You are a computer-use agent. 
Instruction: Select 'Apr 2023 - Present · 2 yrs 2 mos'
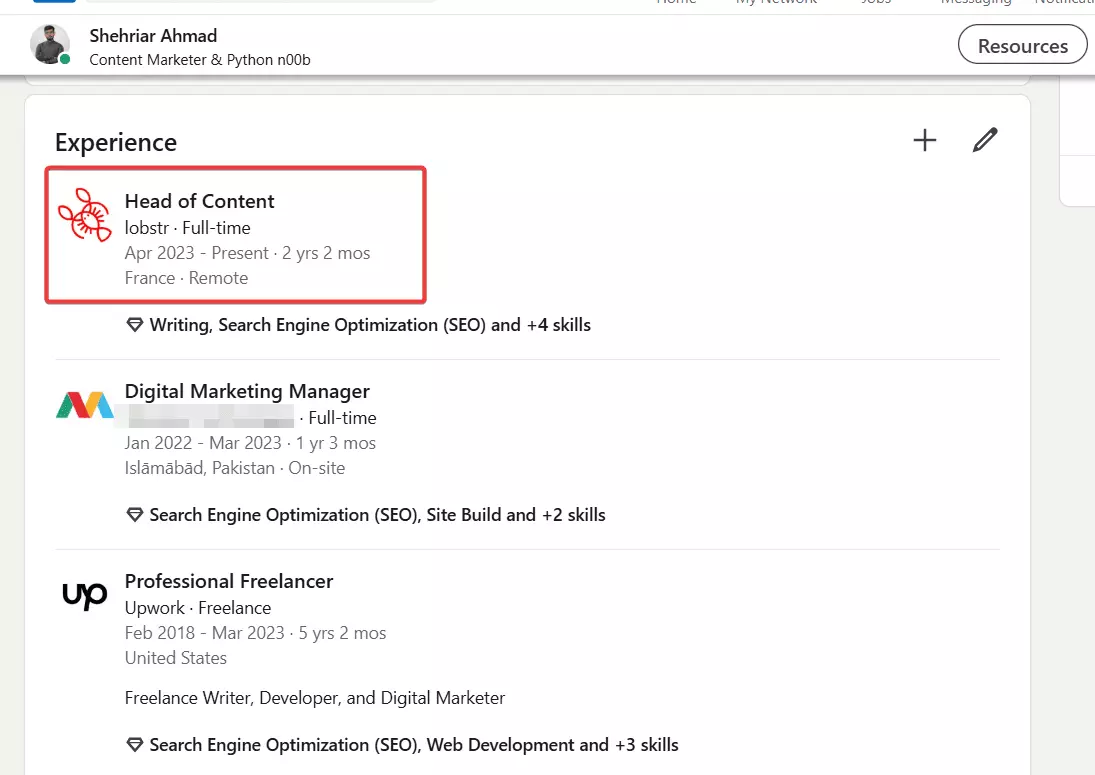tap(248, 253)
